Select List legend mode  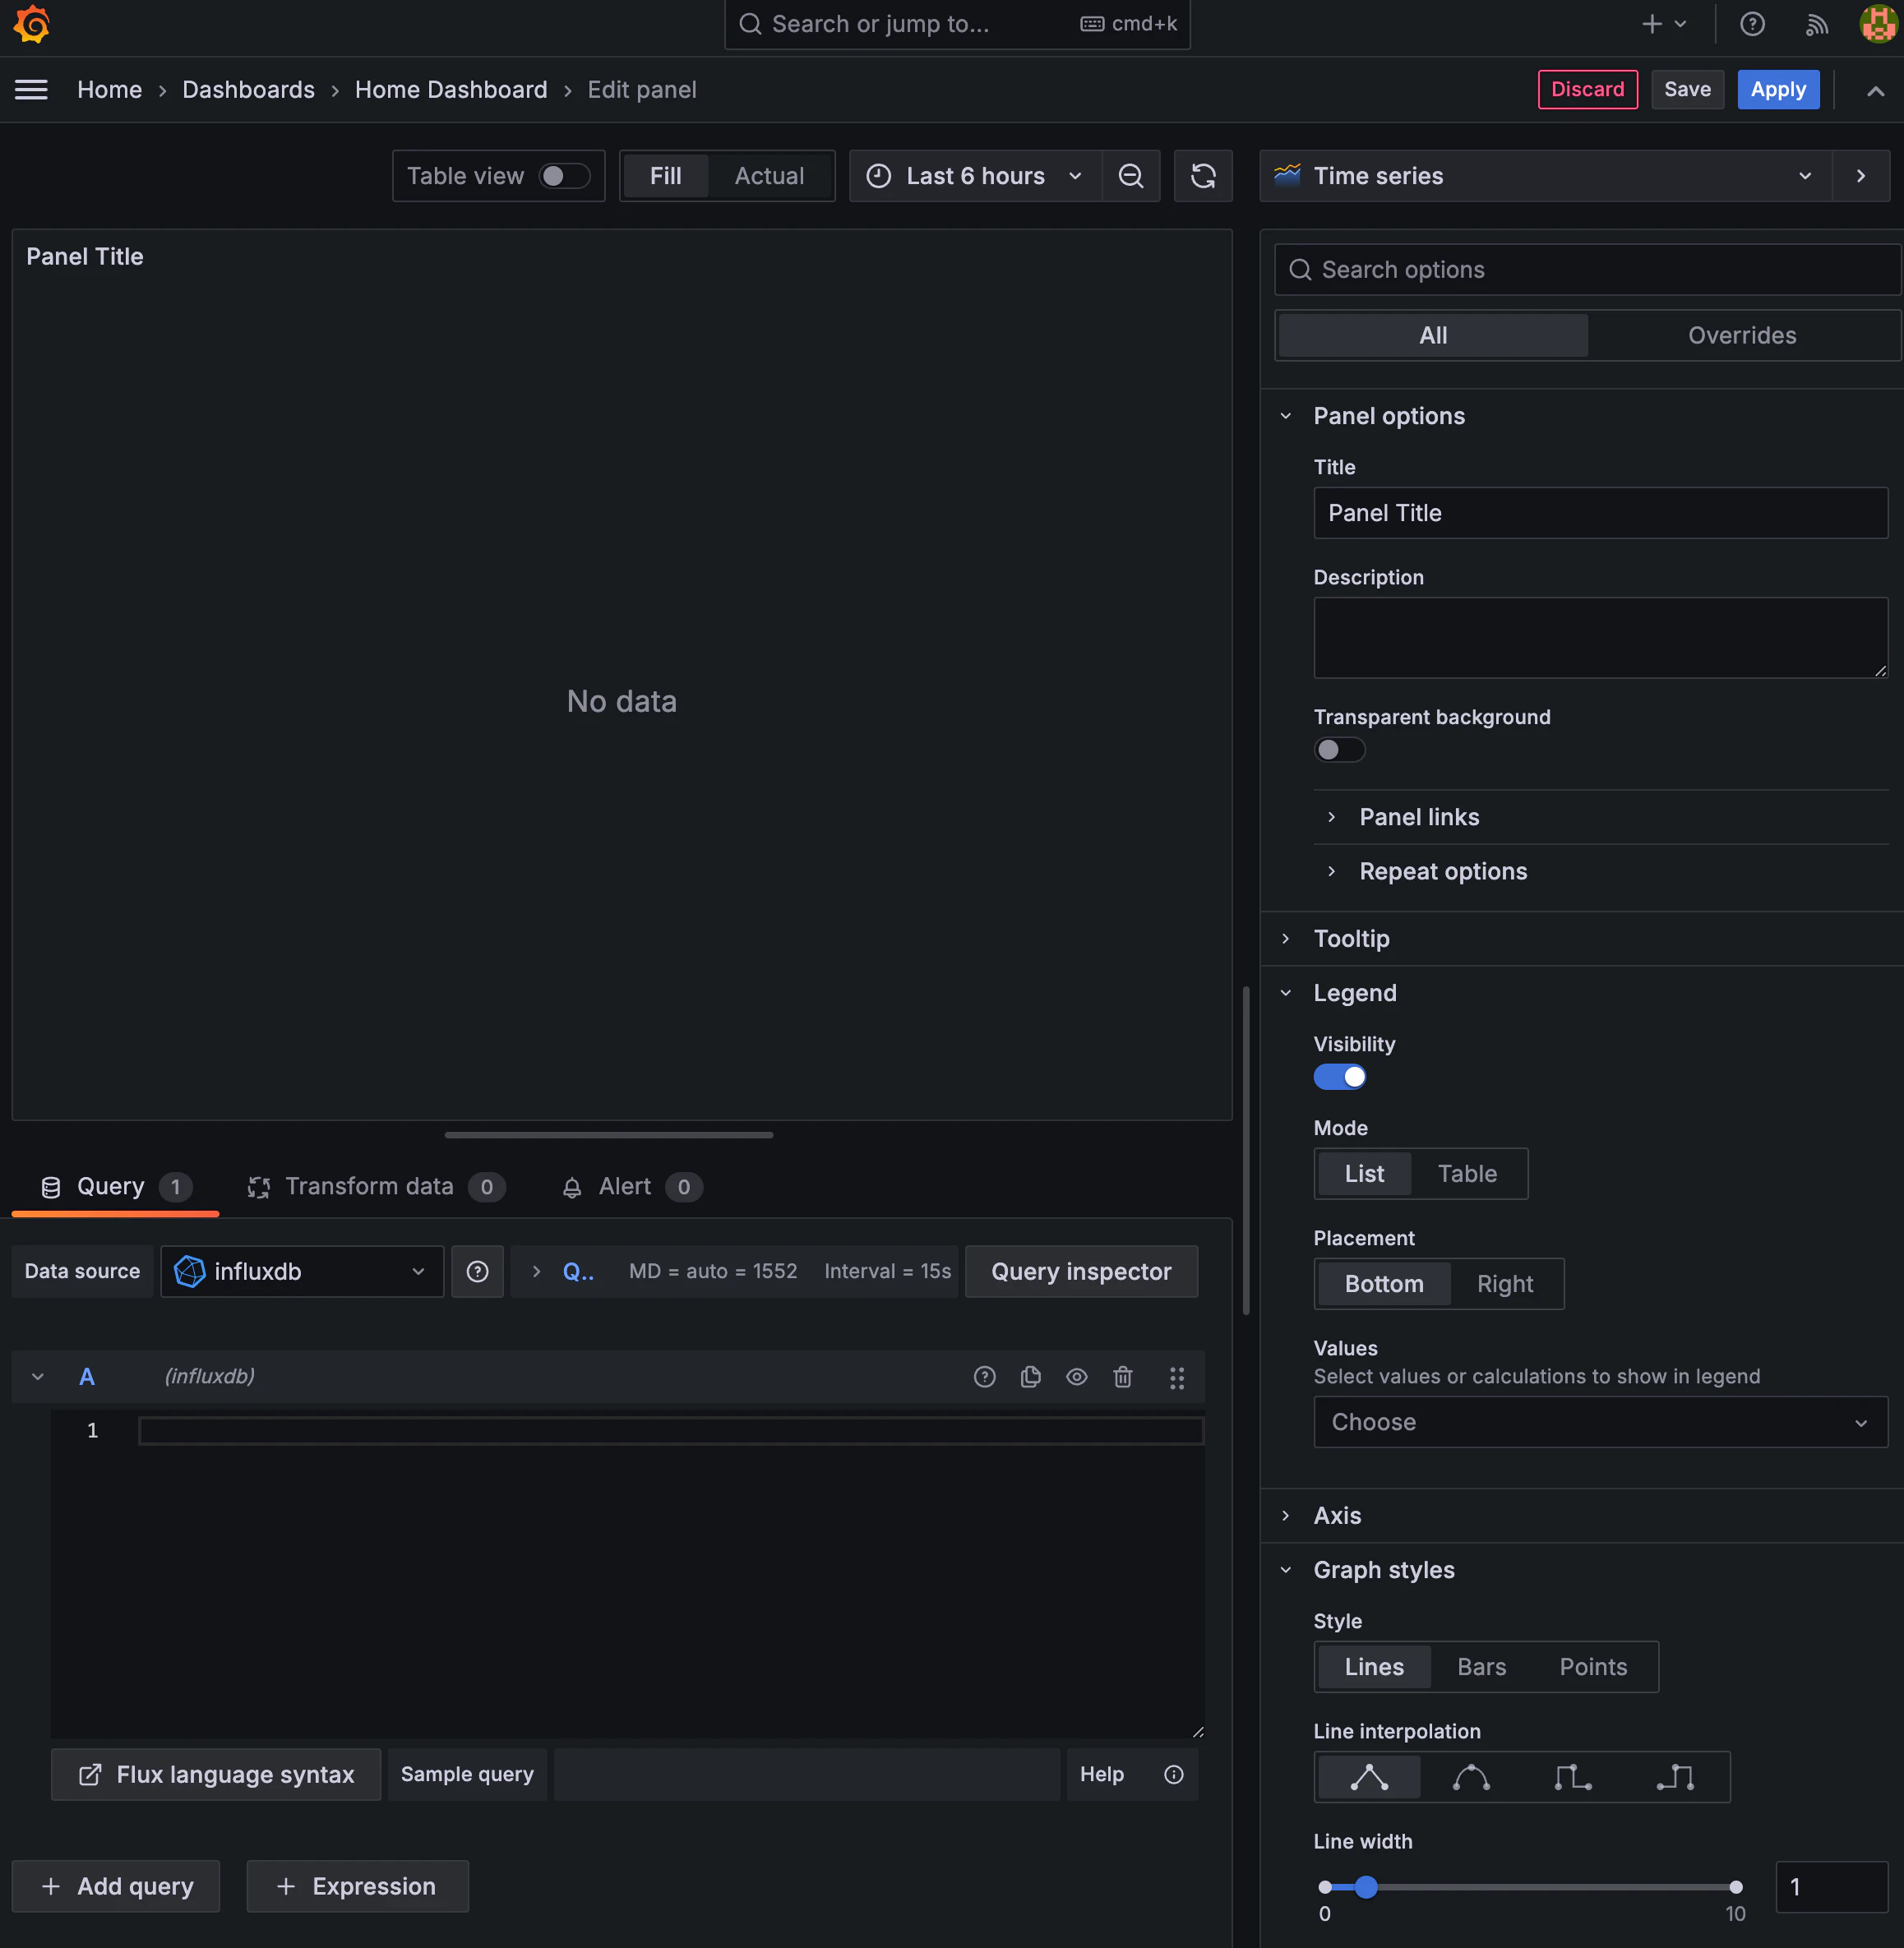[1364, 1174]
